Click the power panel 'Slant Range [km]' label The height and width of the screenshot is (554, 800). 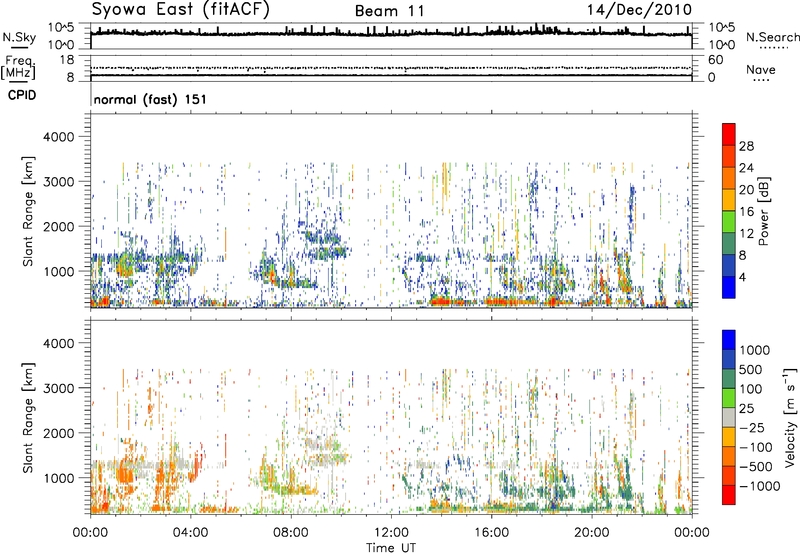tap(28, 211)
